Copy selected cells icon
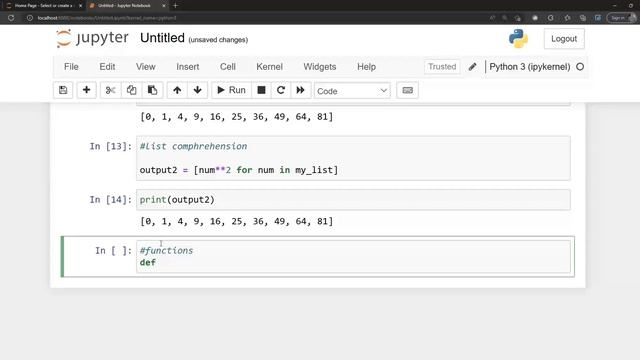Viewport: 640px width, 360px height. click(x=131, y=90)
